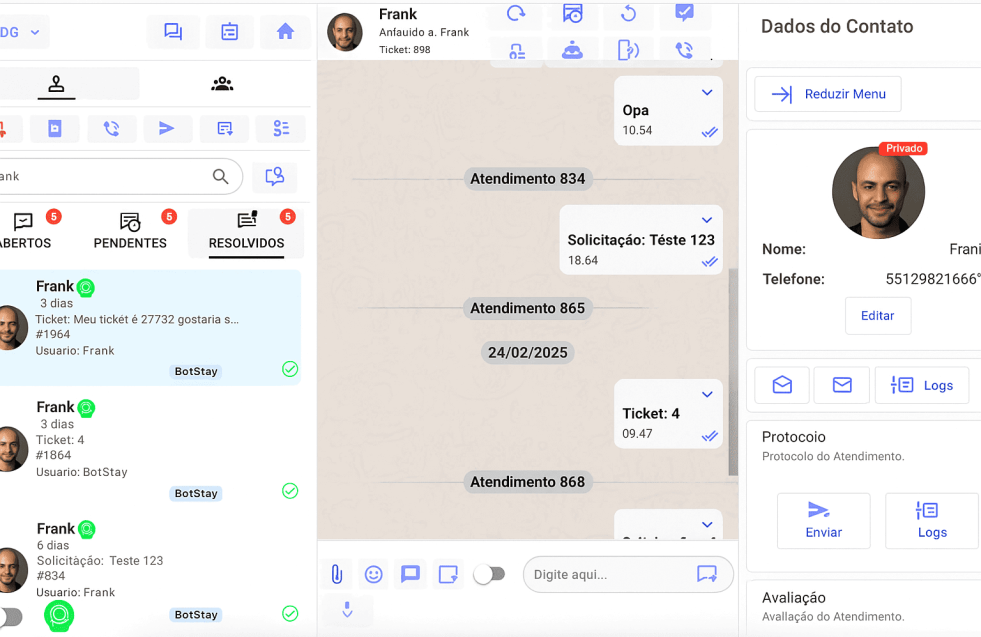Expand options chevron on the Opa message
Image resolution: width=981 pixels, height=637 pixels.
point(707,93)
